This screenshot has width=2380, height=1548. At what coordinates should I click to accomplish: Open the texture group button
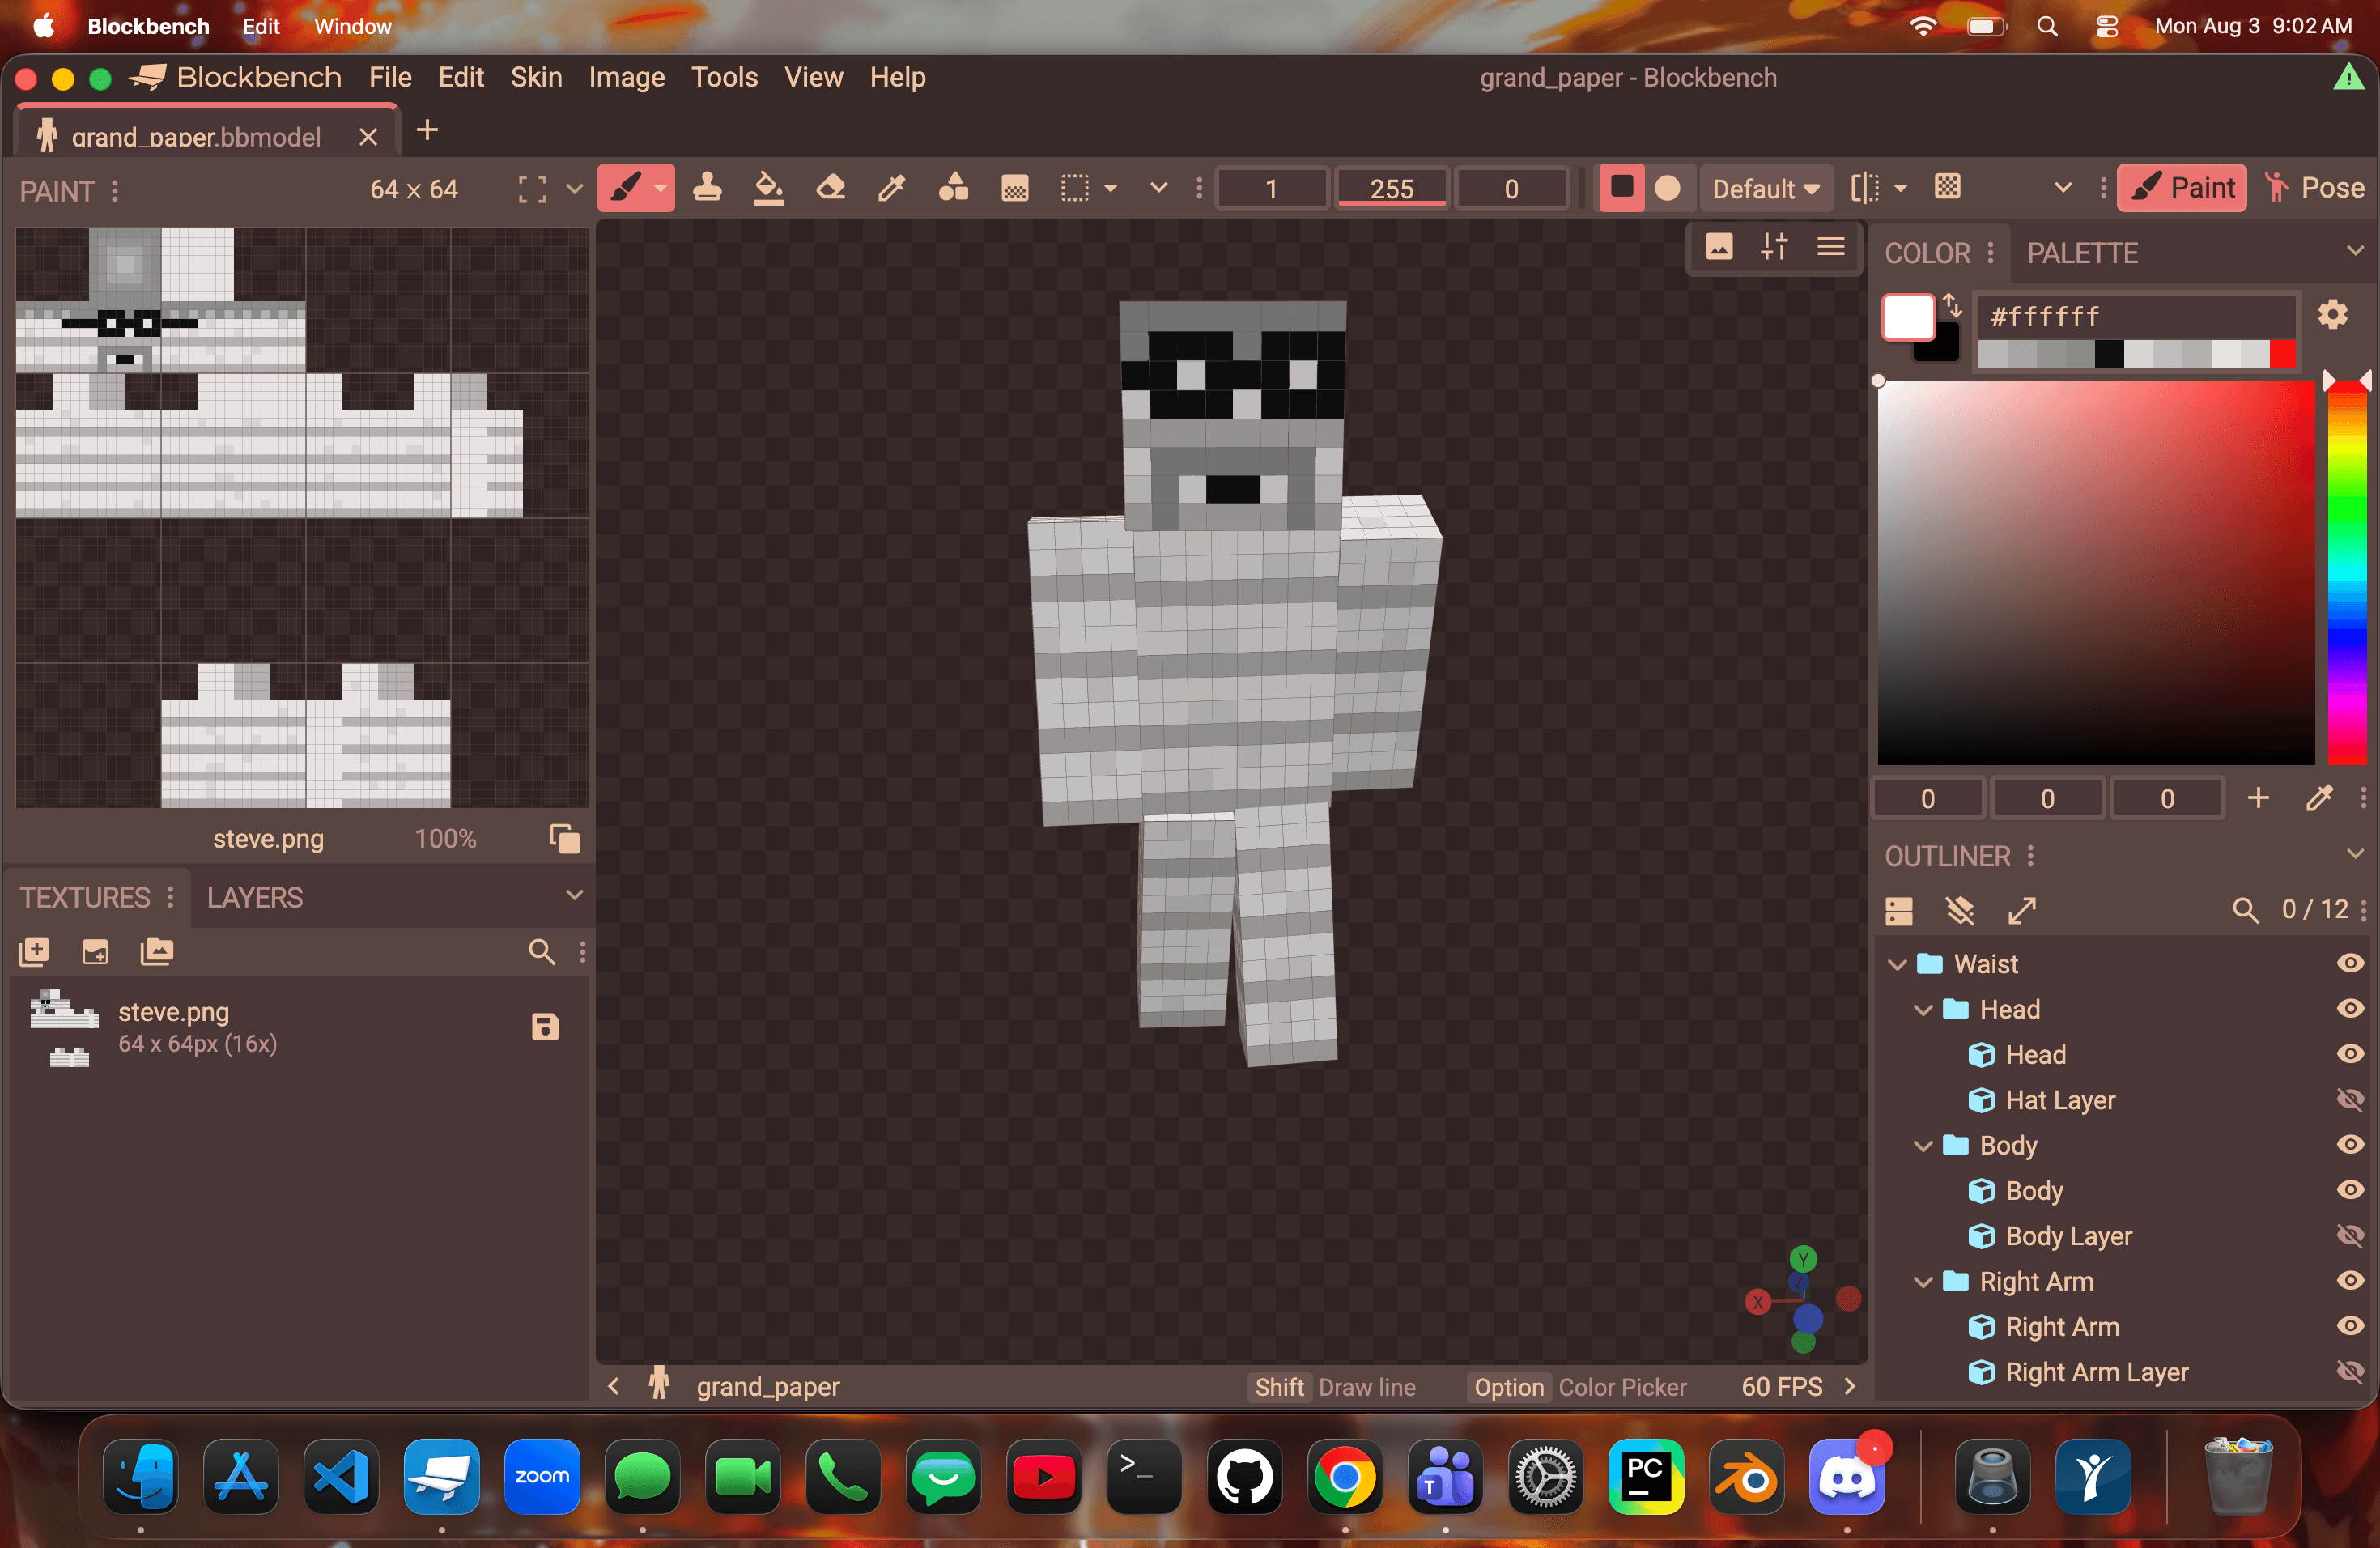(x=157, y=951)
